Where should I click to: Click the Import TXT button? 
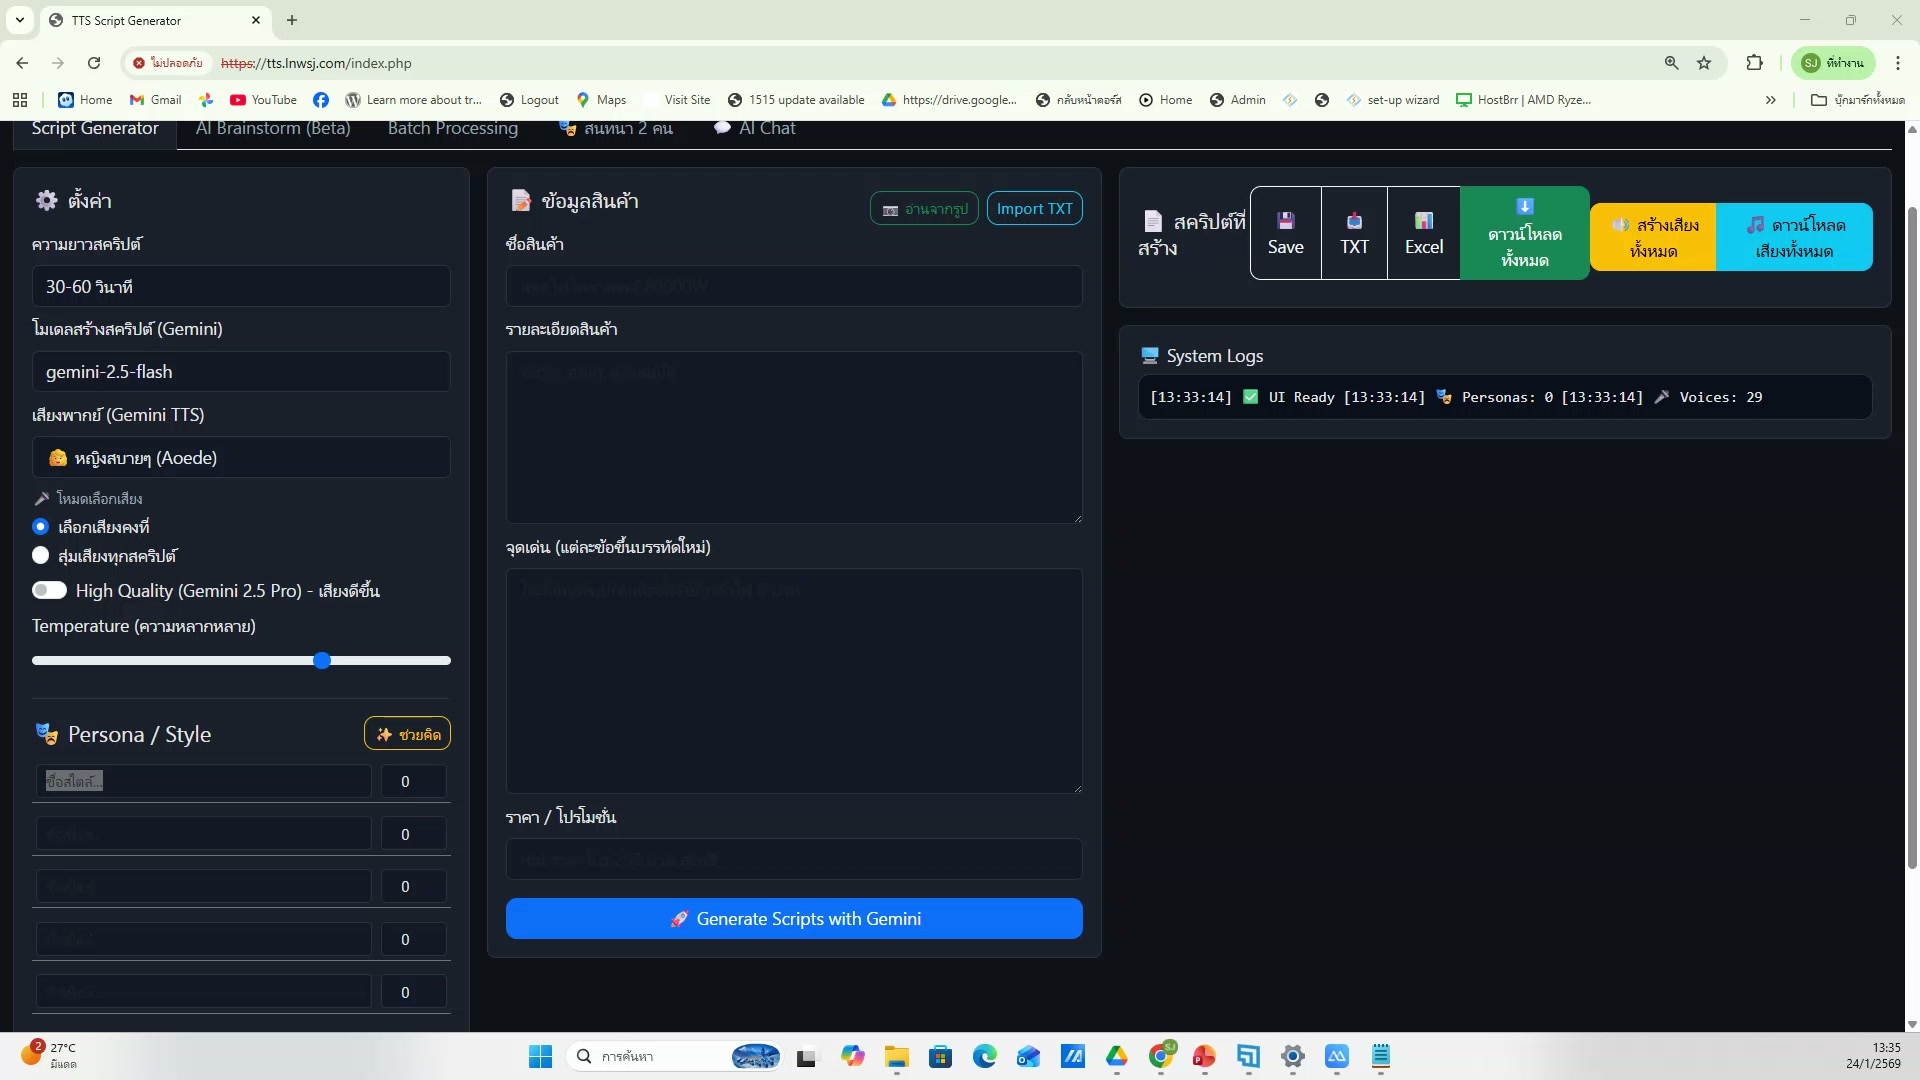[1034, 208]
